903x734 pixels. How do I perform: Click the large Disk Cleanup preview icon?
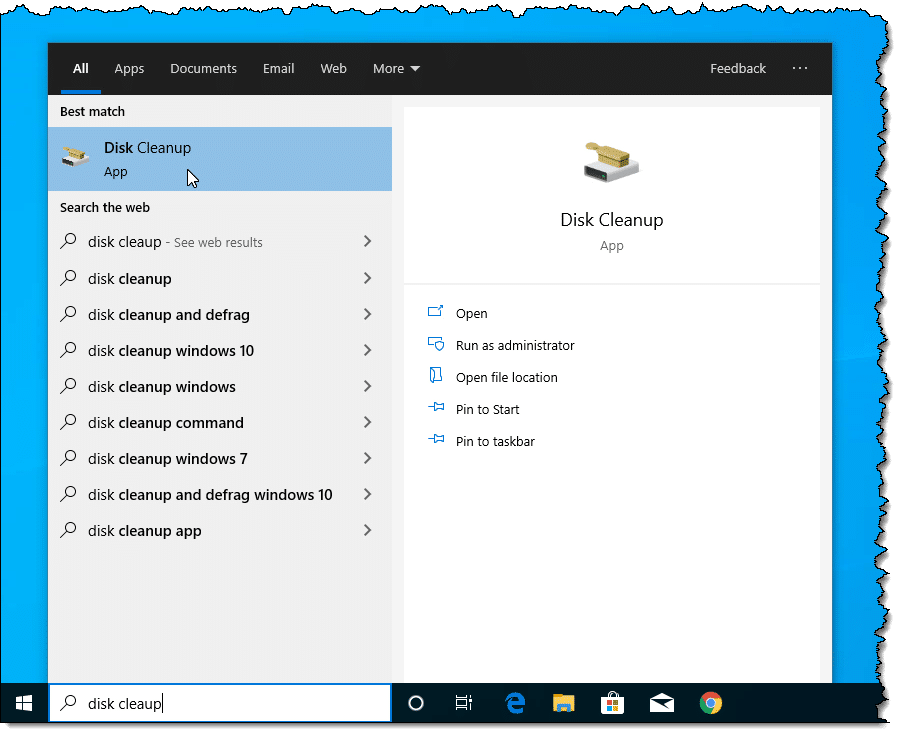coord(611,162)
